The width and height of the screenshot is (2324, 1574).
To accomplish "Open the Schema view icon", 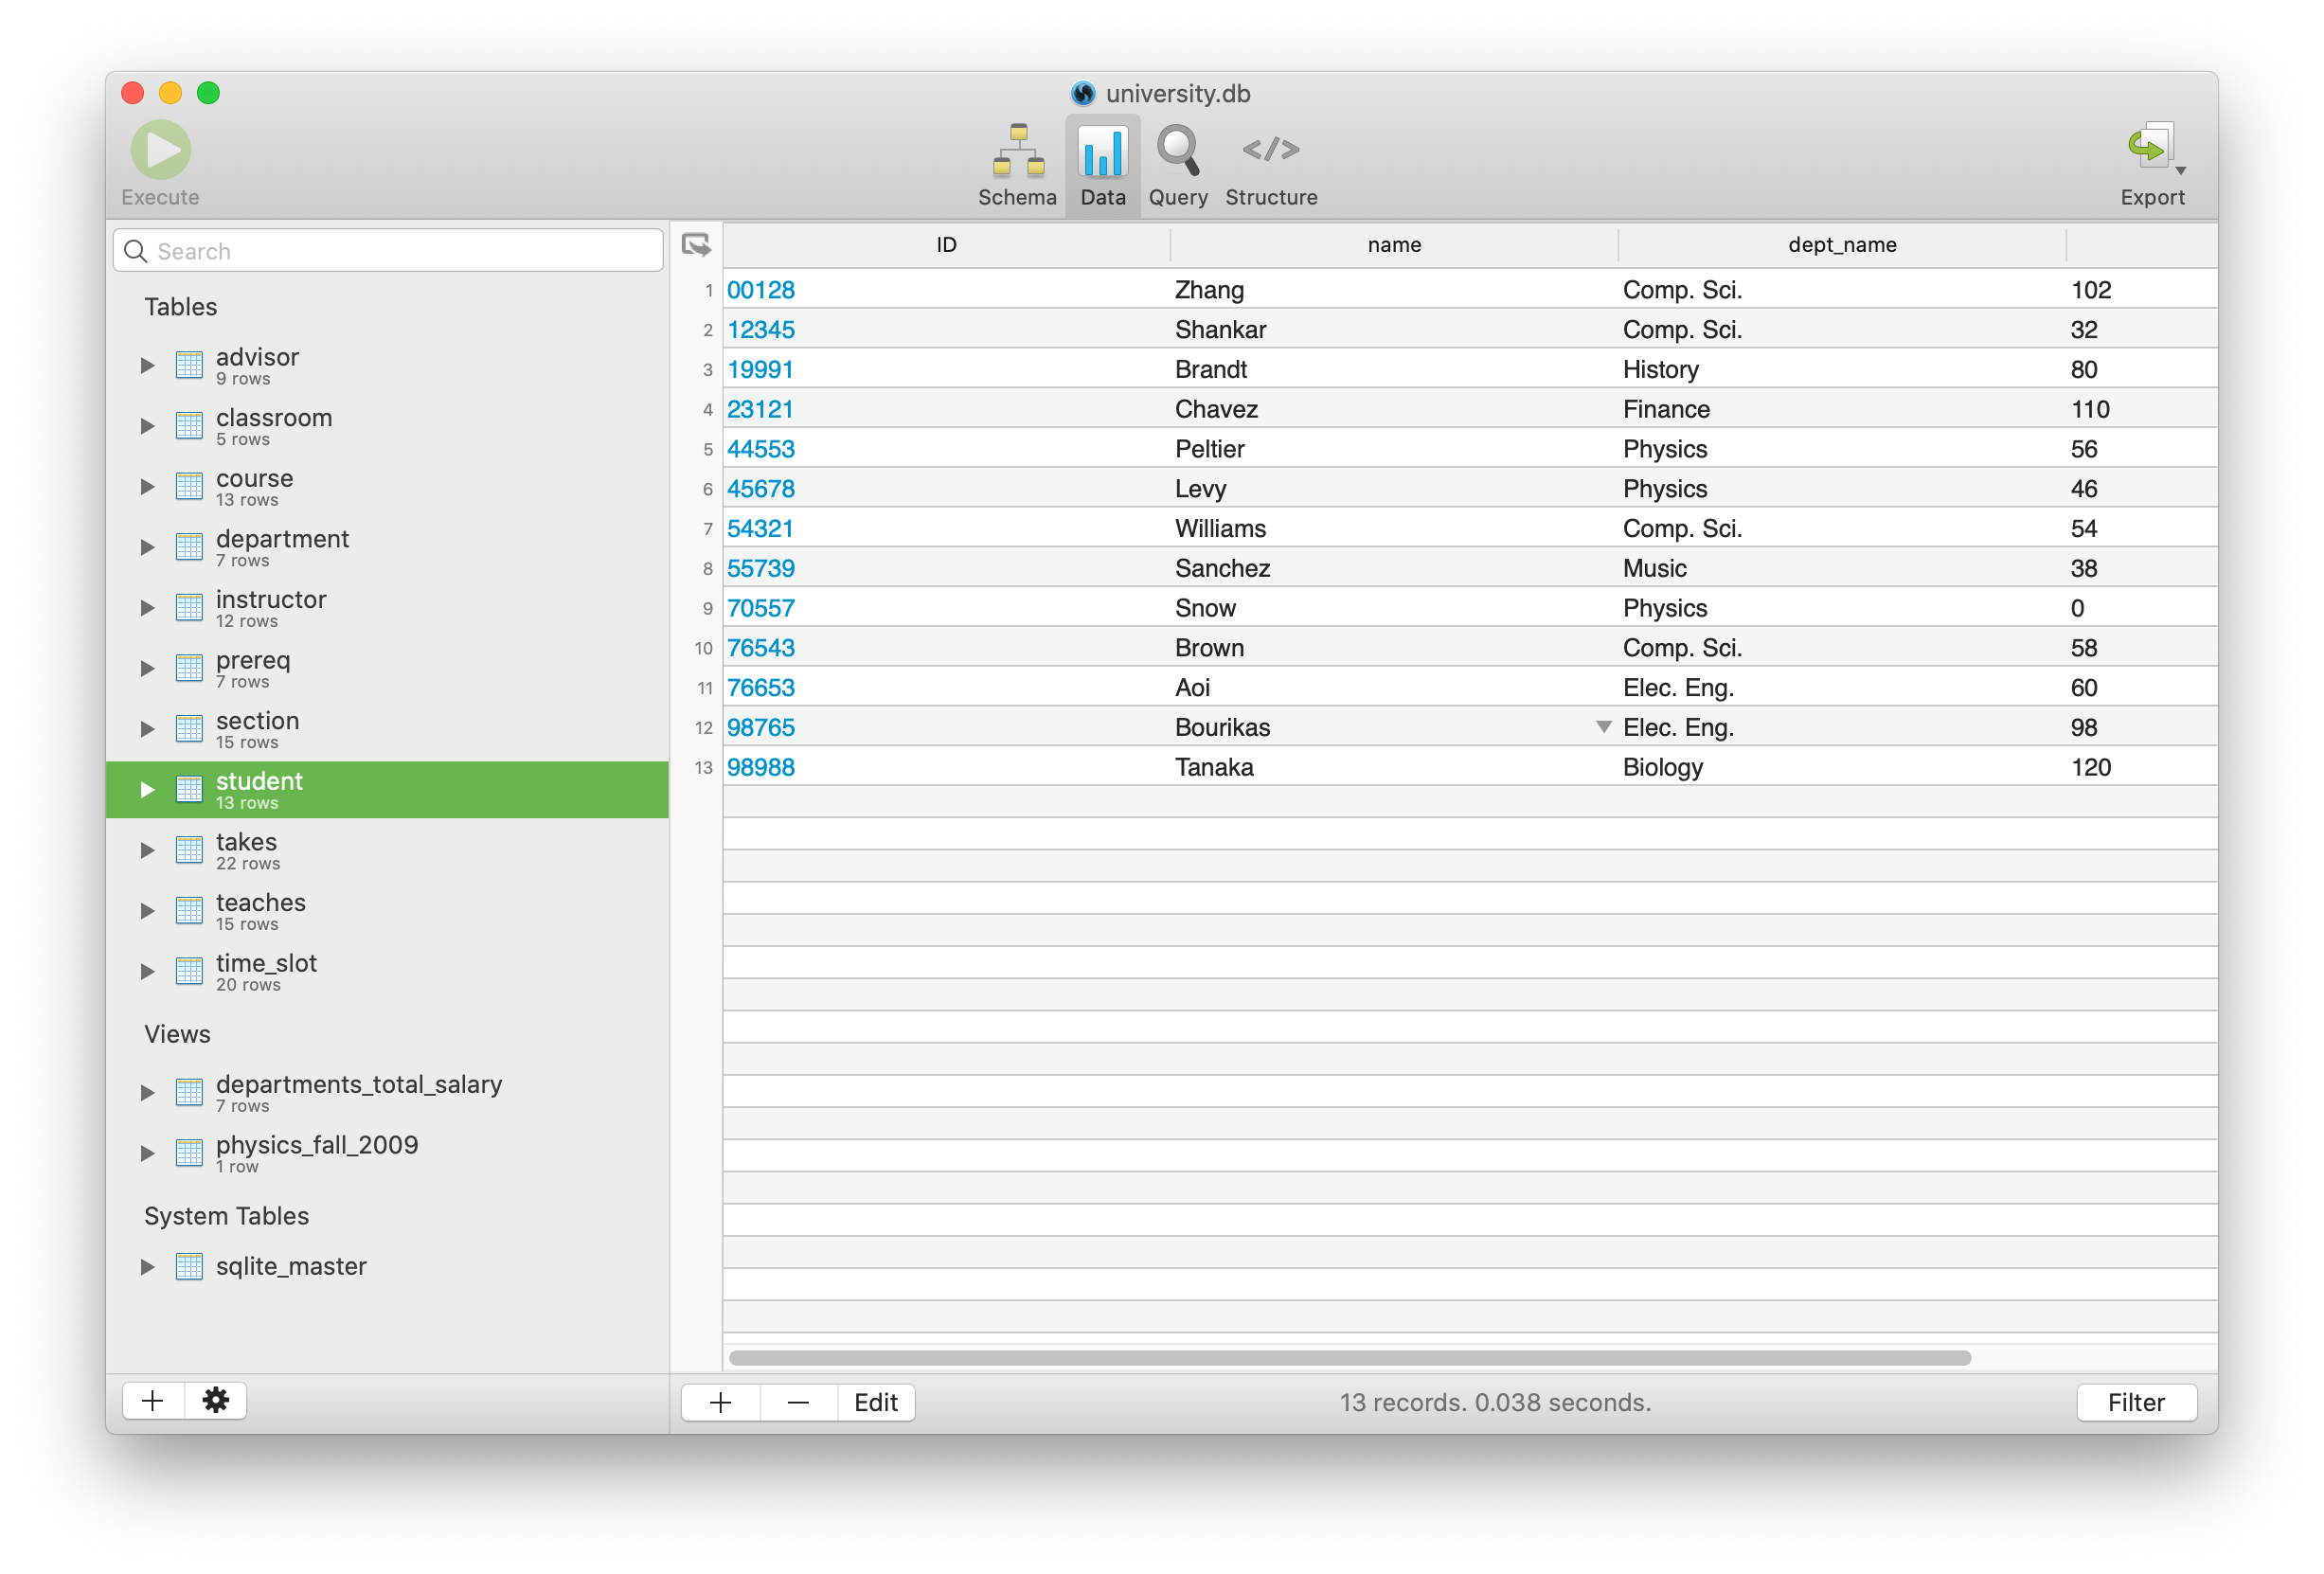I will pos(1017,152).
